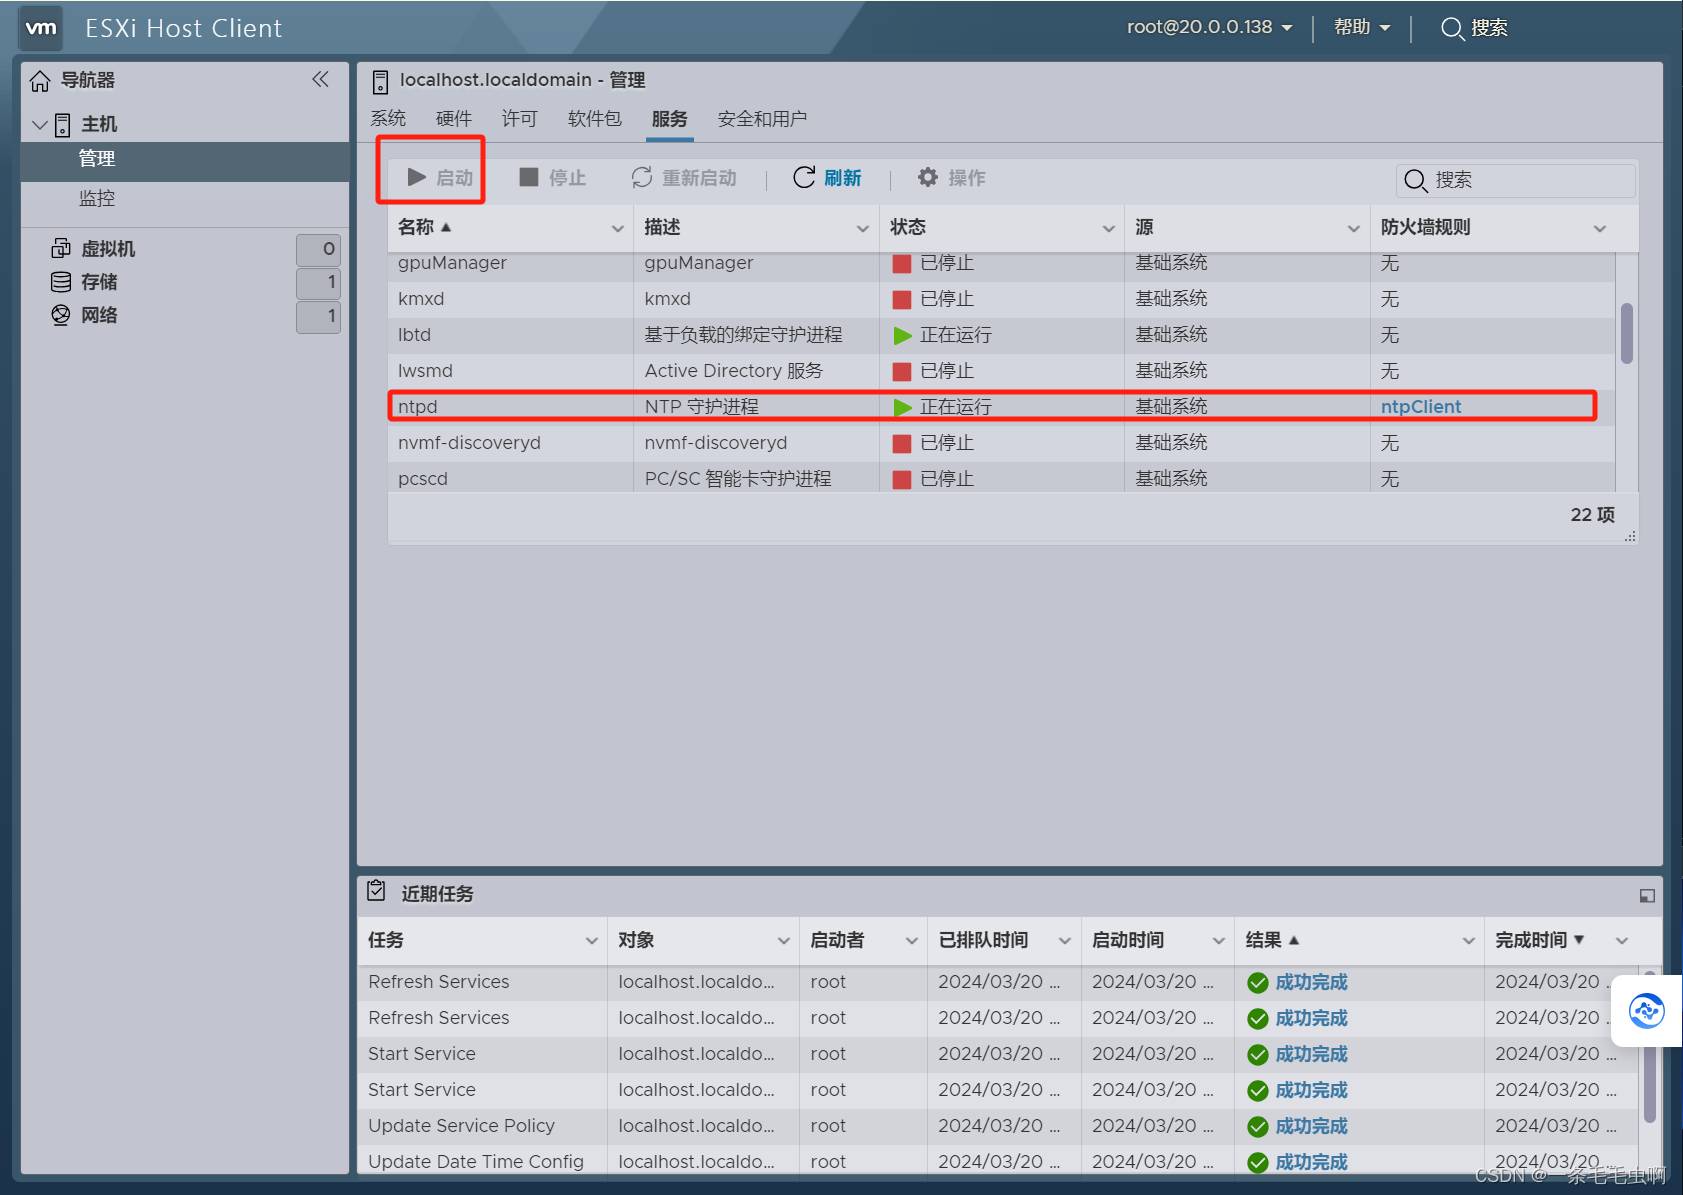
Task: Click the Start service play icon
Action: coord(417,178)
